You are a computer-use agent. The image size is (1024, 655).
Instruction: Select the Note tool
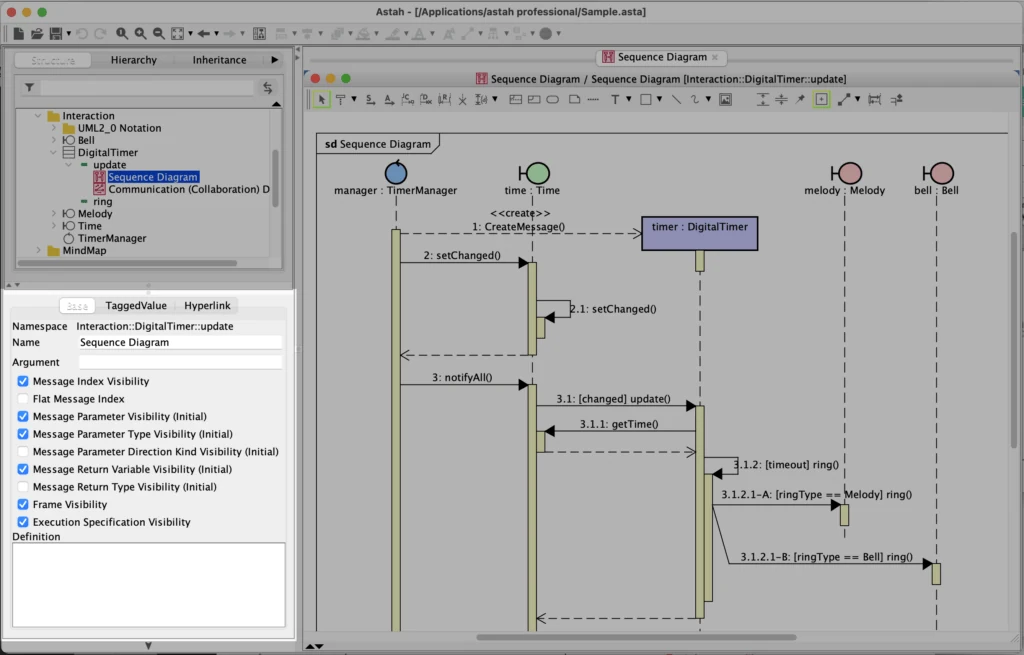pyautogui.click(x=574, y=99)
